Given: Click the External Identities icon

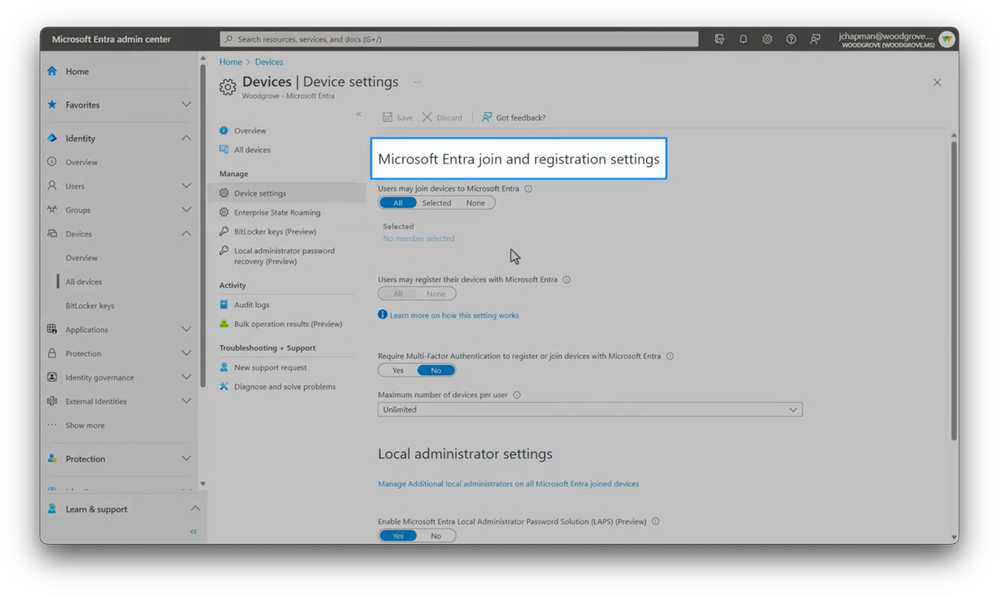Looking at the screenshot, I should coord(52,401).
